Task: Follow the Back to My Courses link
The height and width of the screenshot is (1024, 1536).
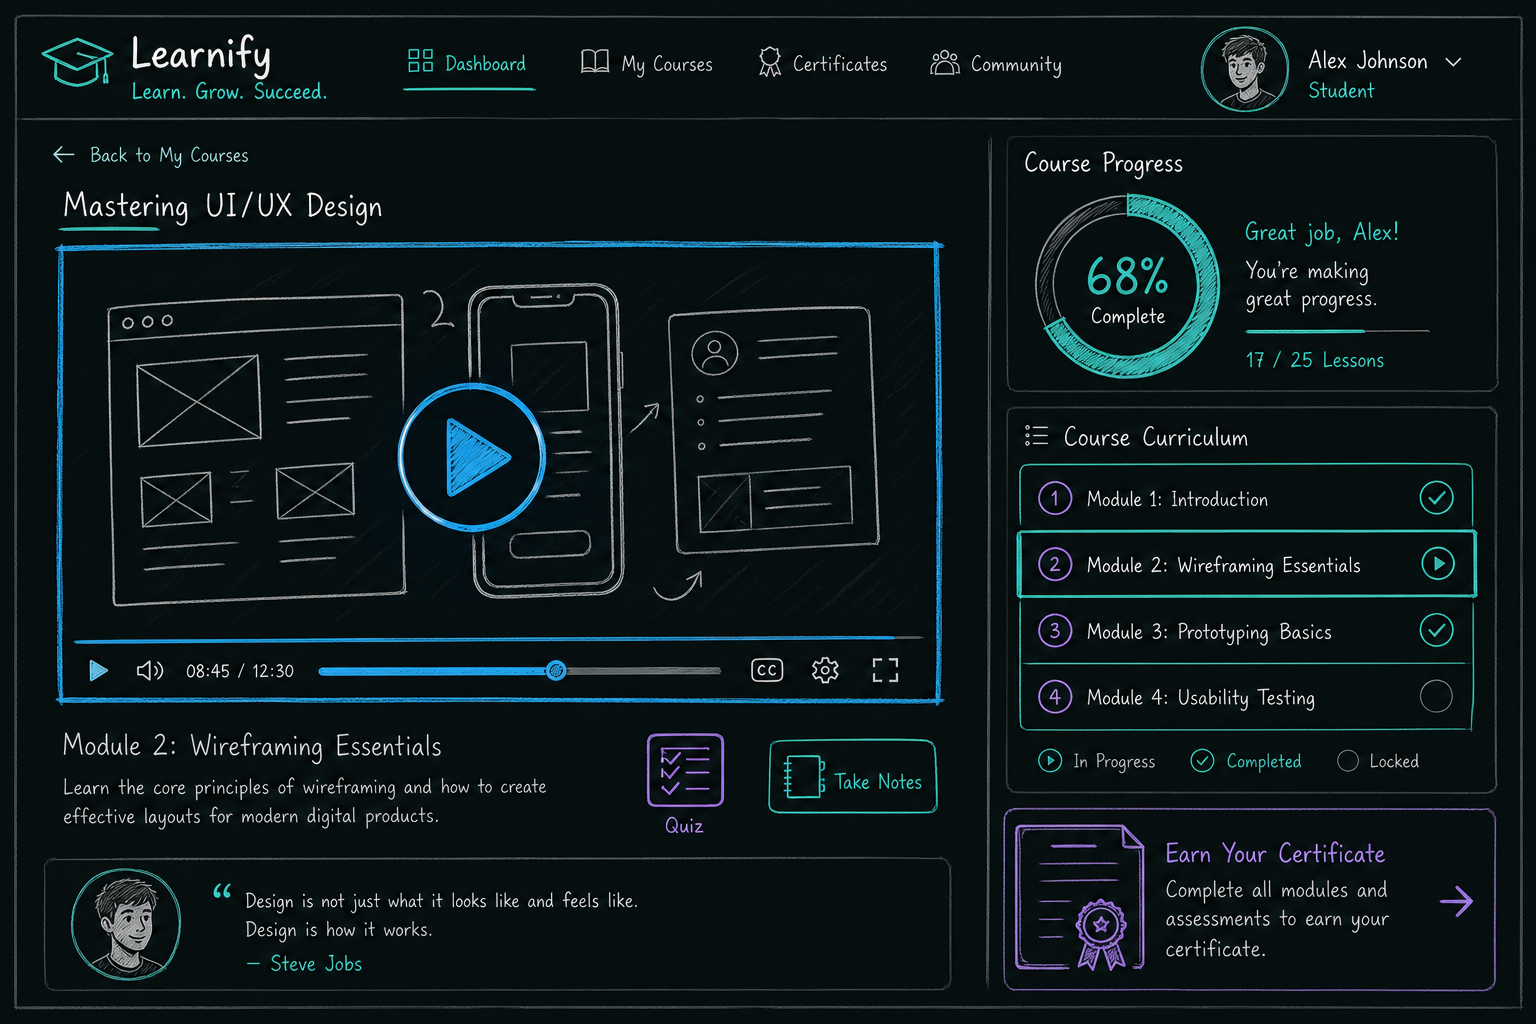Action: click(x=169, y=155)
